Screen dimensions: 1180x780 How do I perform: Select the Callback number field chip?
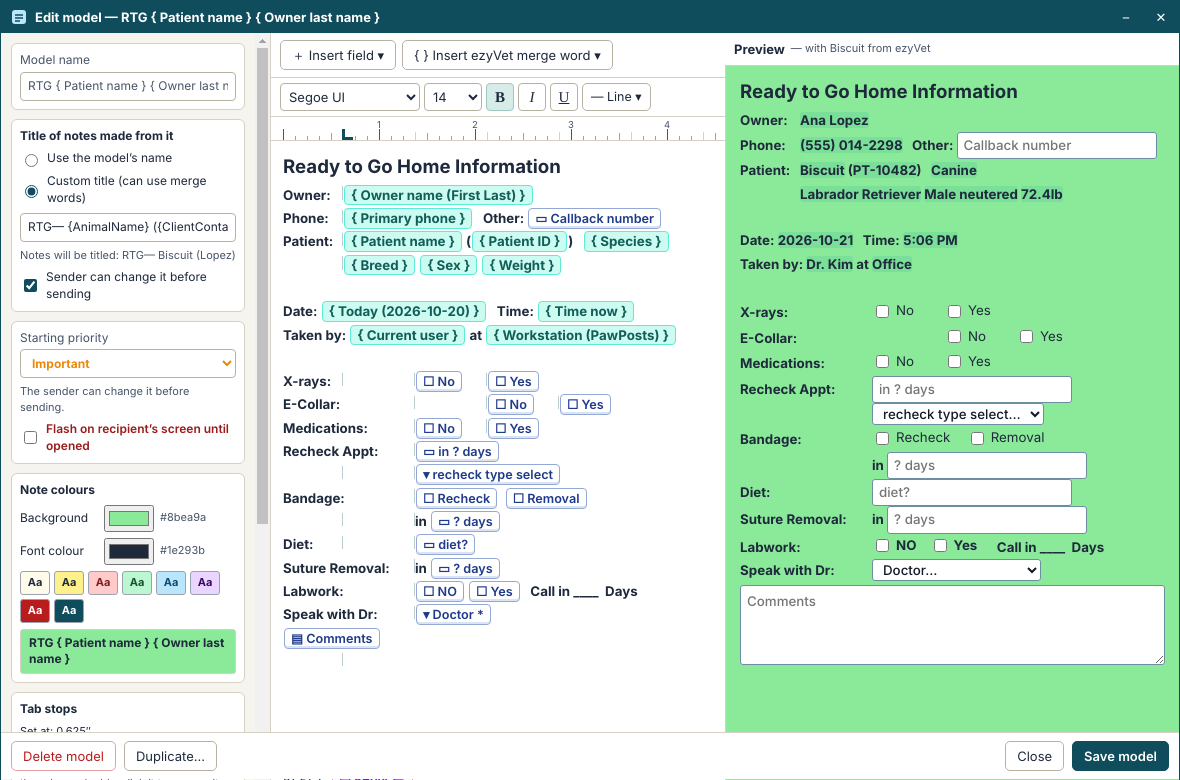(x=595, y=218)
